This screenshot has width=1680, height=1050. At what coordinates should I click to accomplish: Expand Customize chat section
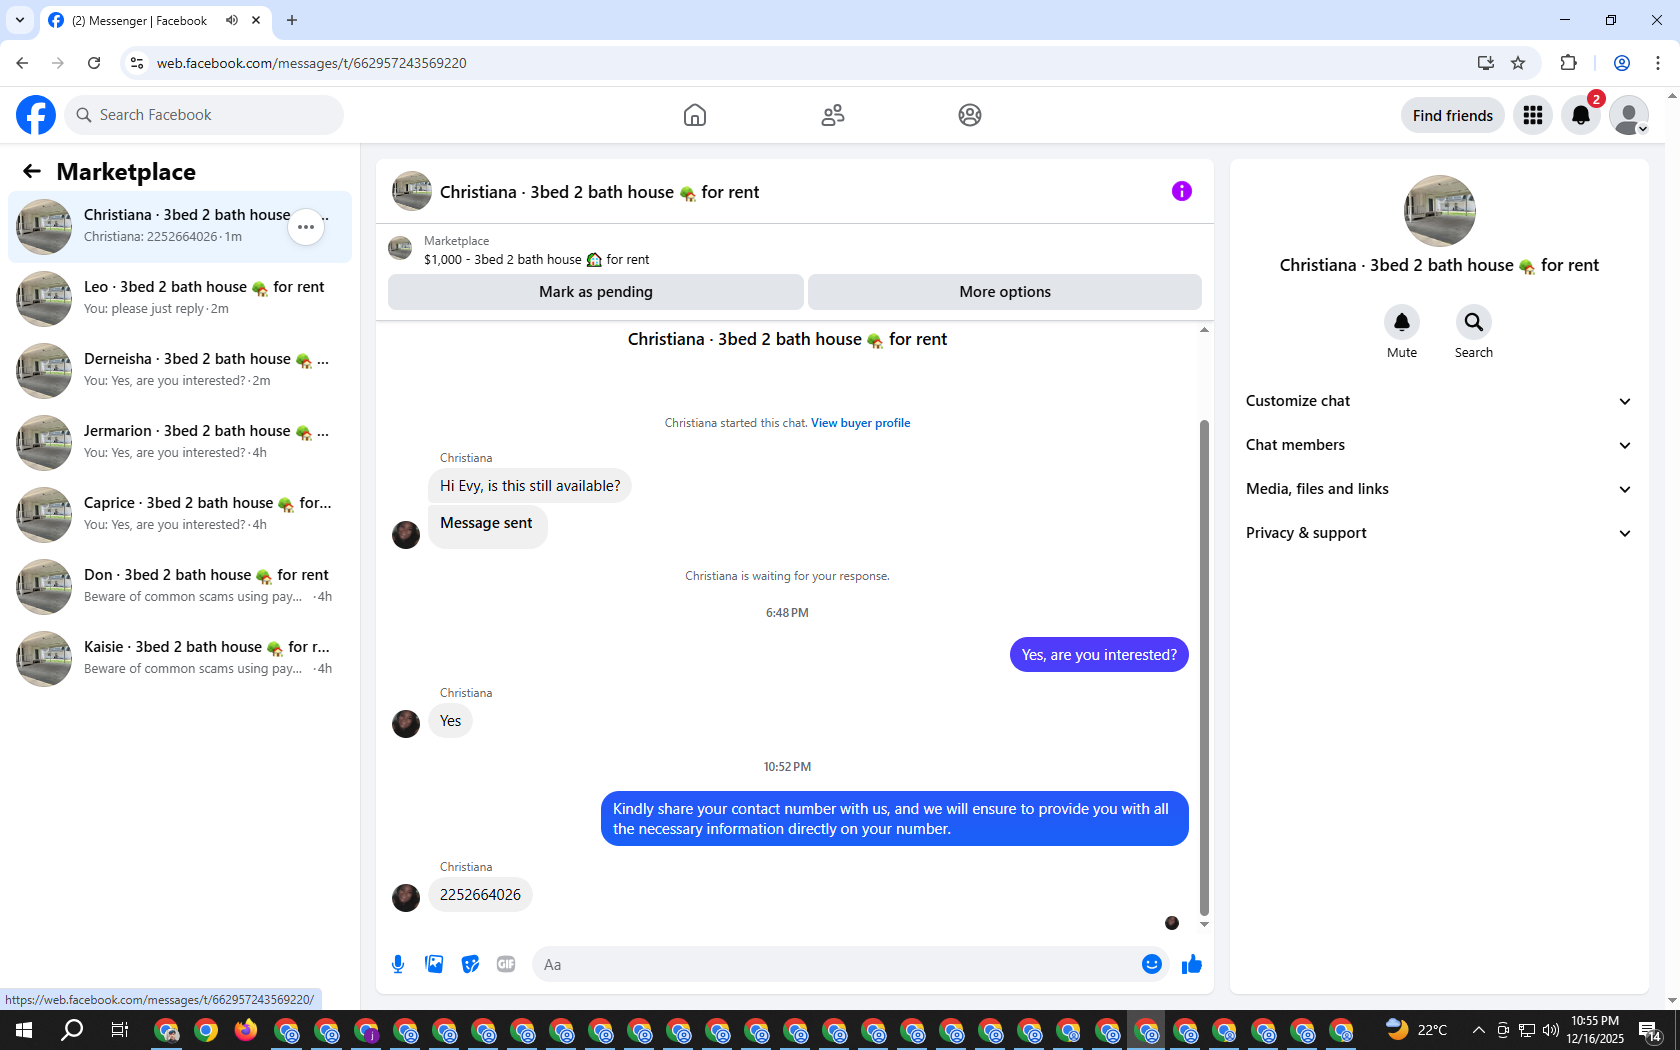click(x=1439, y=401)
